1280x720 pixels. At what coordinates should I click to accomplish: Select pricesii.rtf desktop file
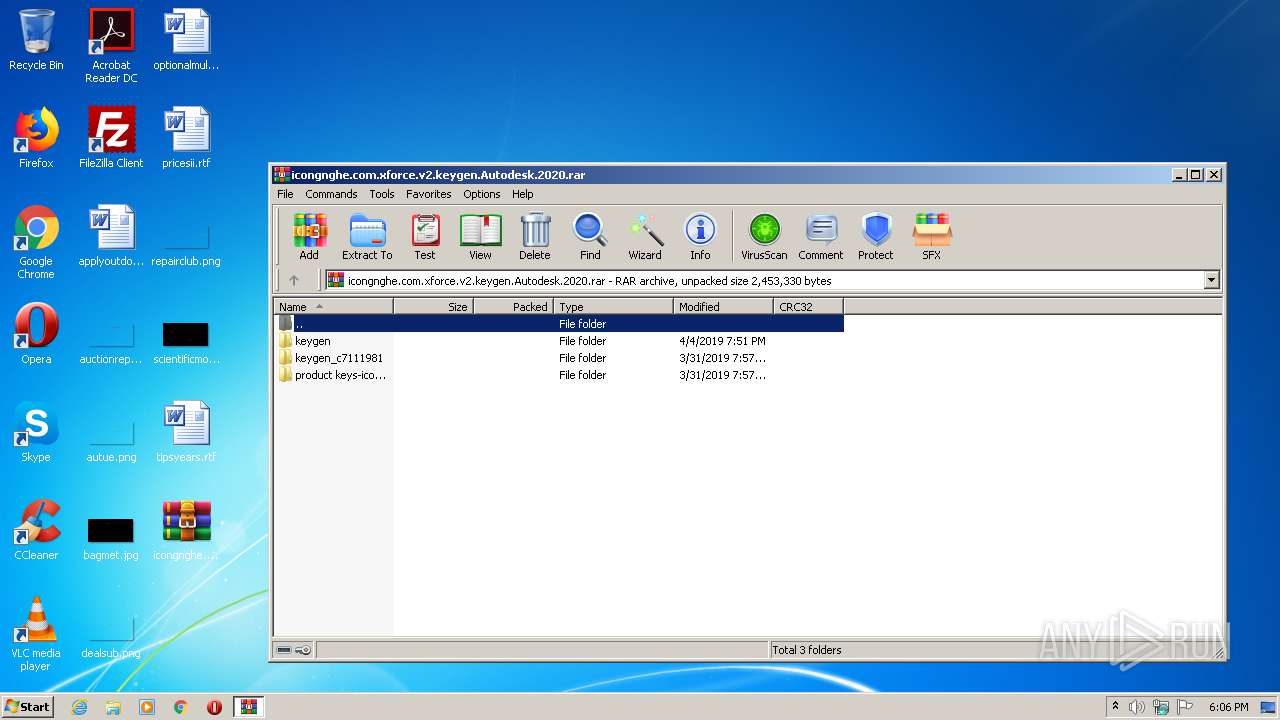point(187,138)
